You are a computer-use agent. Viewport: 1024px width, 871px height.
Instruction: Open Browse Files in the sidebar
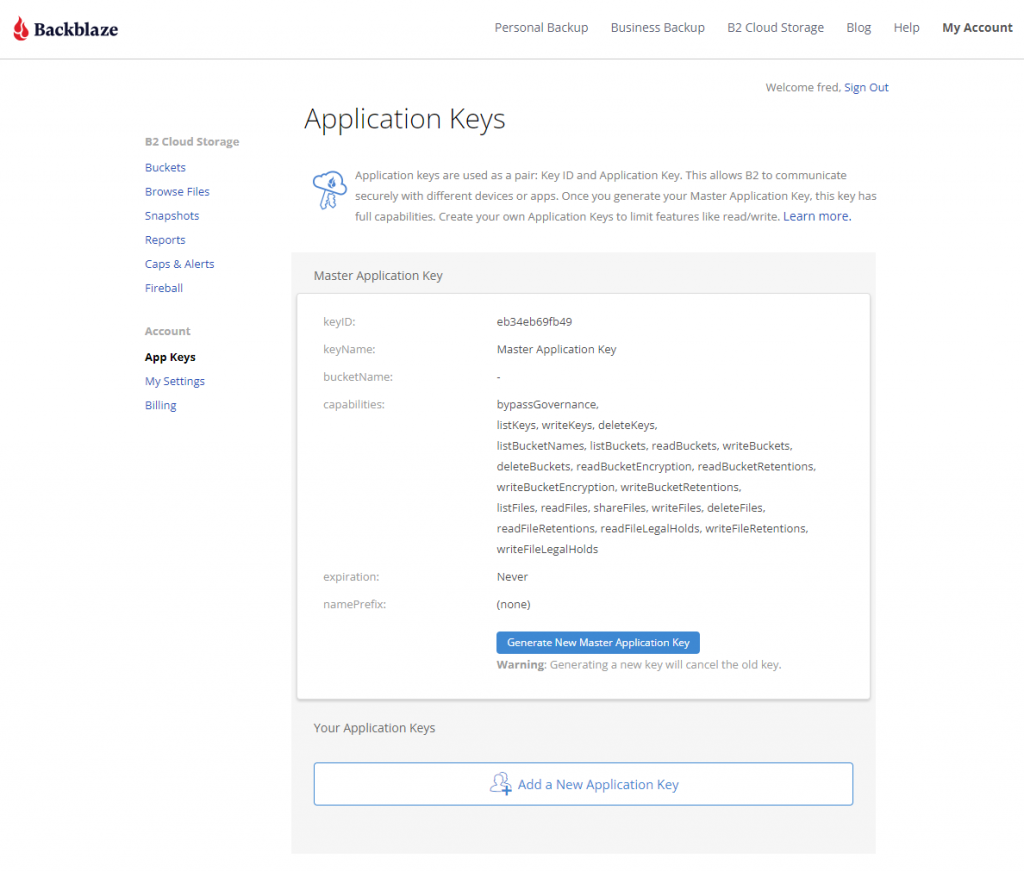pyautogui.click(x=177, y=191)
